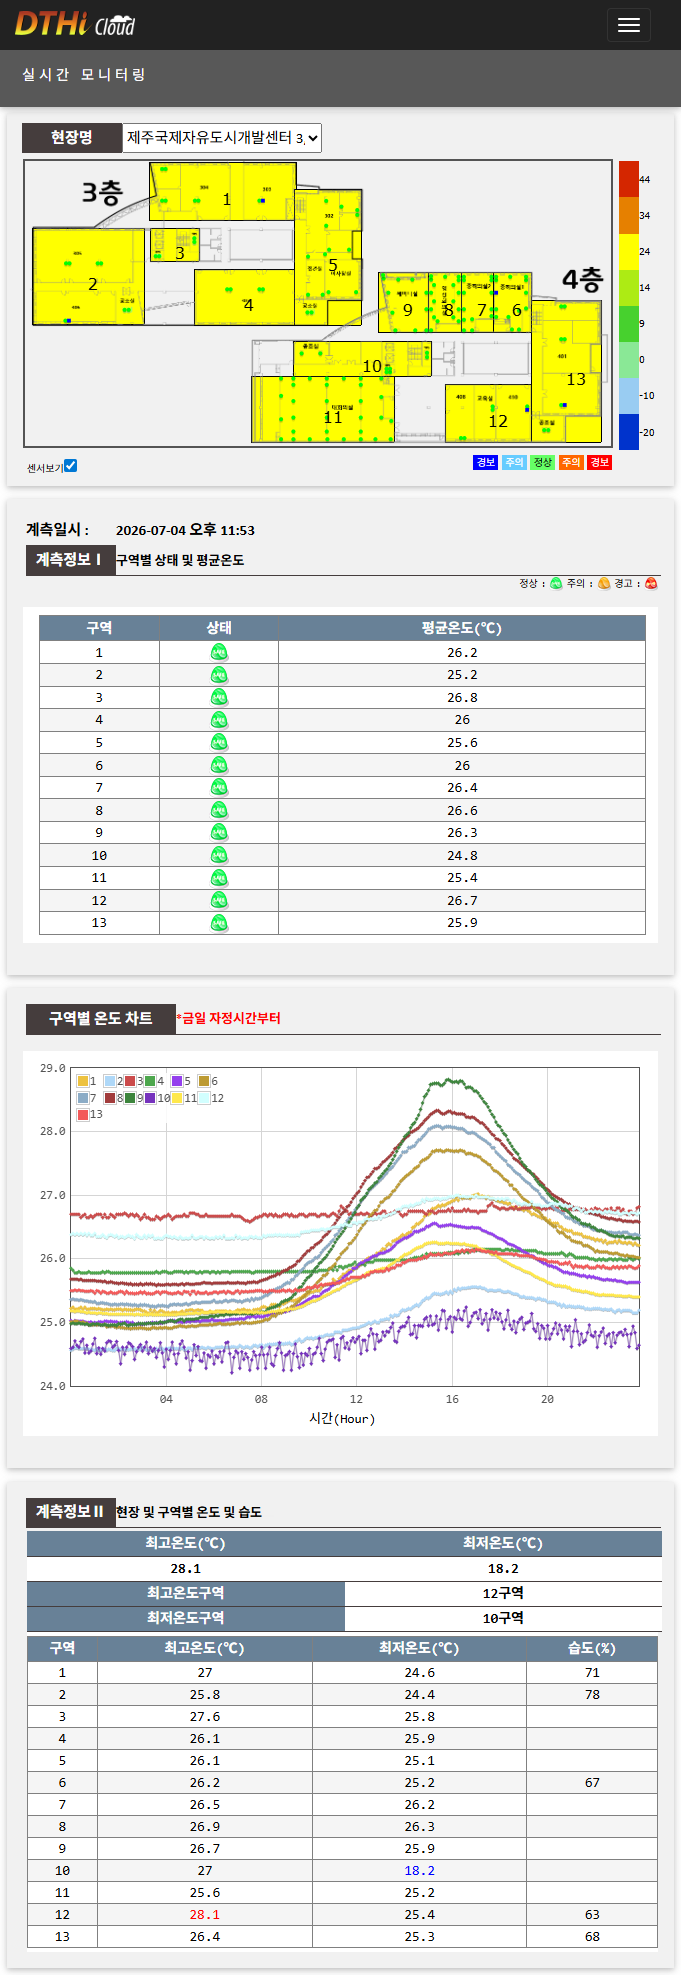This screenshot has height=1975, width=681.
Task: Toggle series 1 in chart legend
Action: [83, 1081]
